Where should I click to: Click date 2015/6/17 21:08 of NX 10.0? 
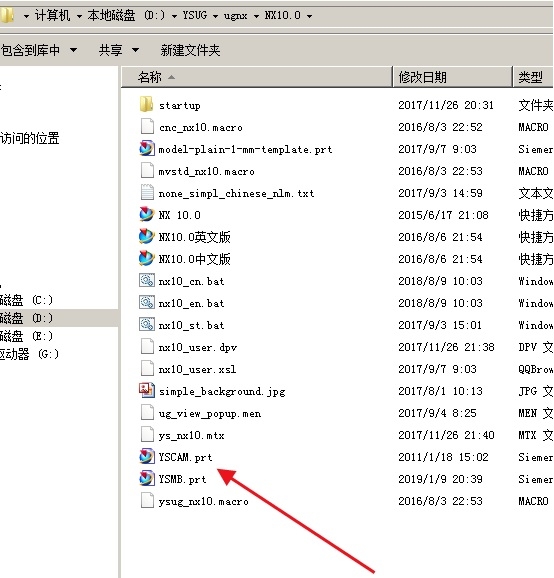(443, 215)
